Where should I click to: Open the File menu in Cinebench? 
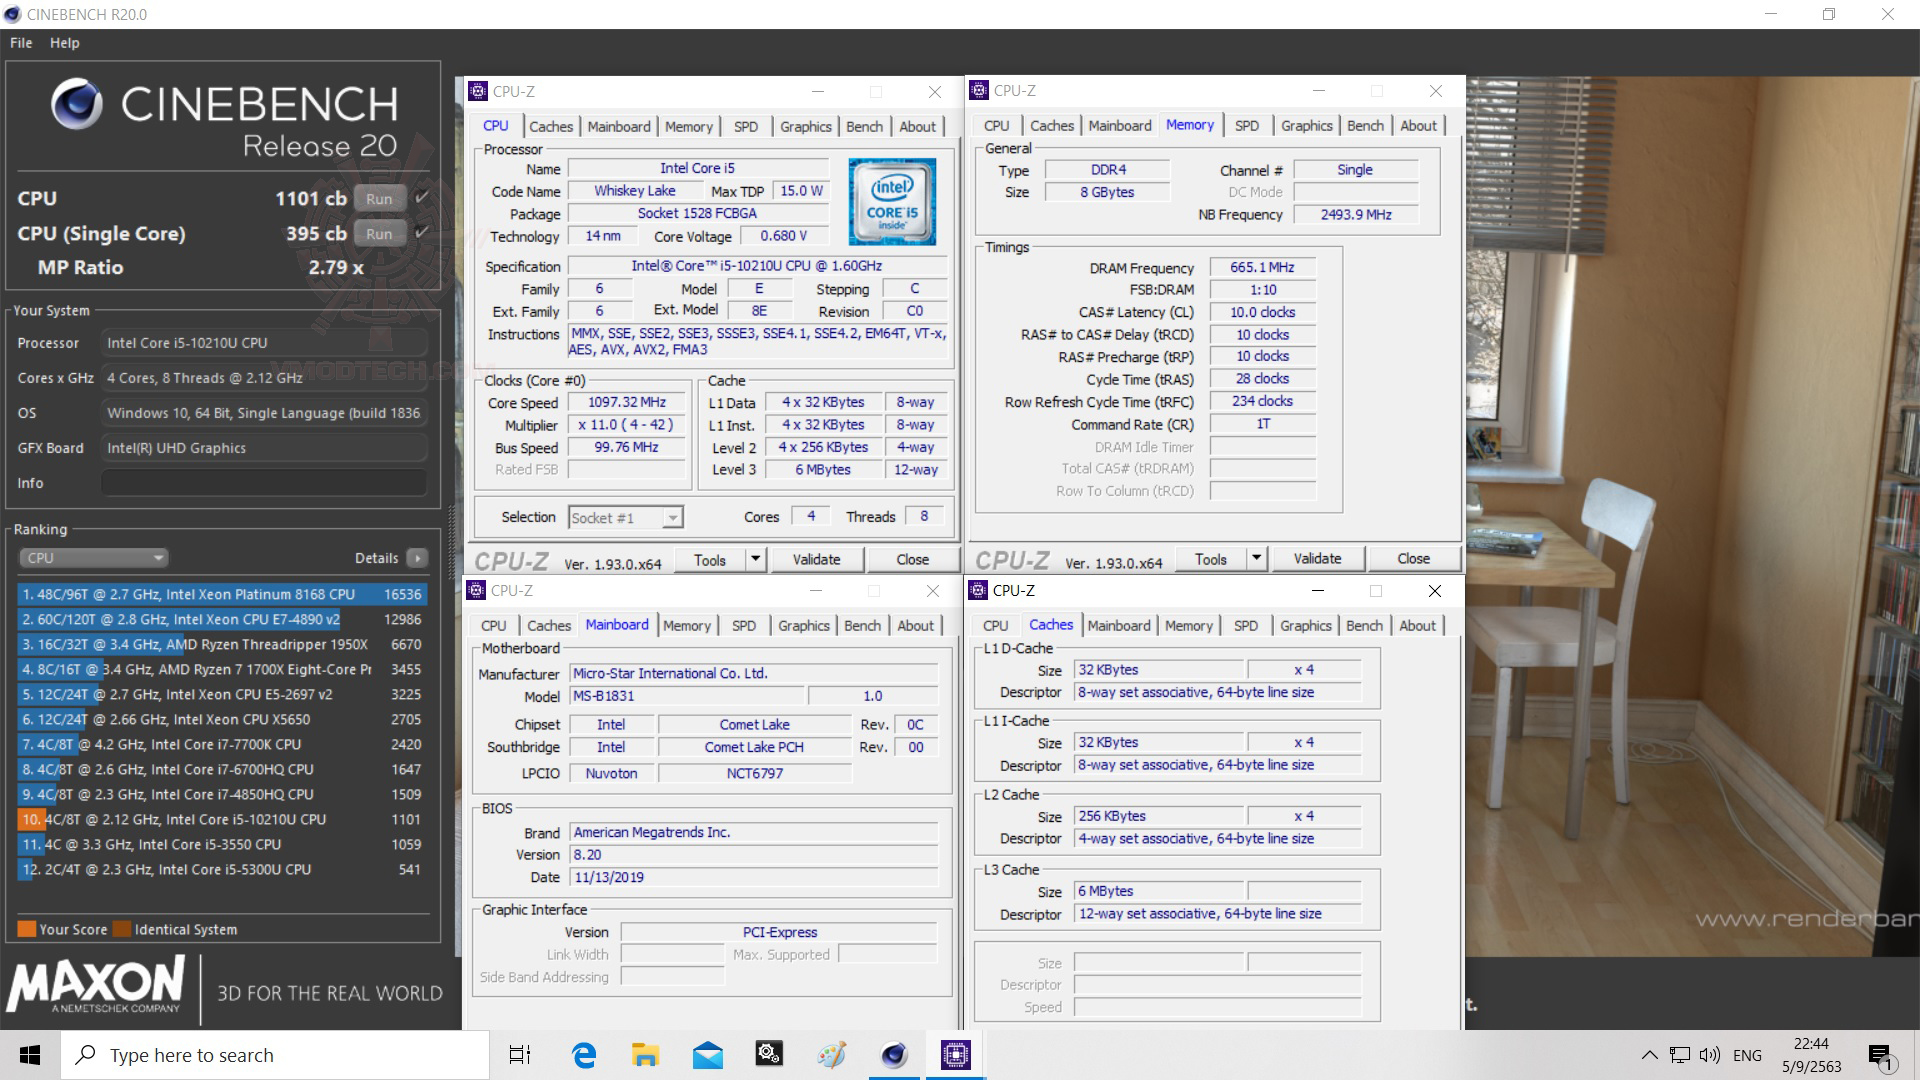point(19,42)
